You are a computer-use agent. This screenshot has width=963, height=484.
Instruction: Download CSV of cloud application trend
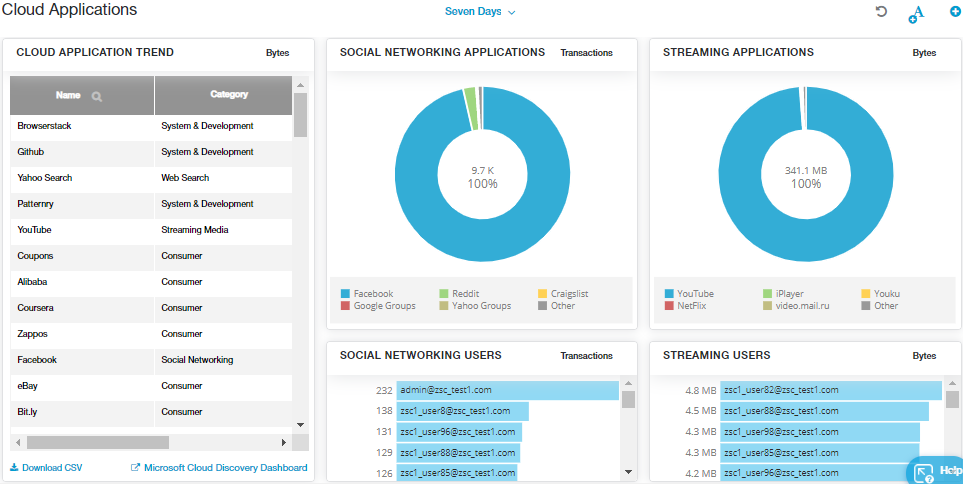[x=46, y=468]
